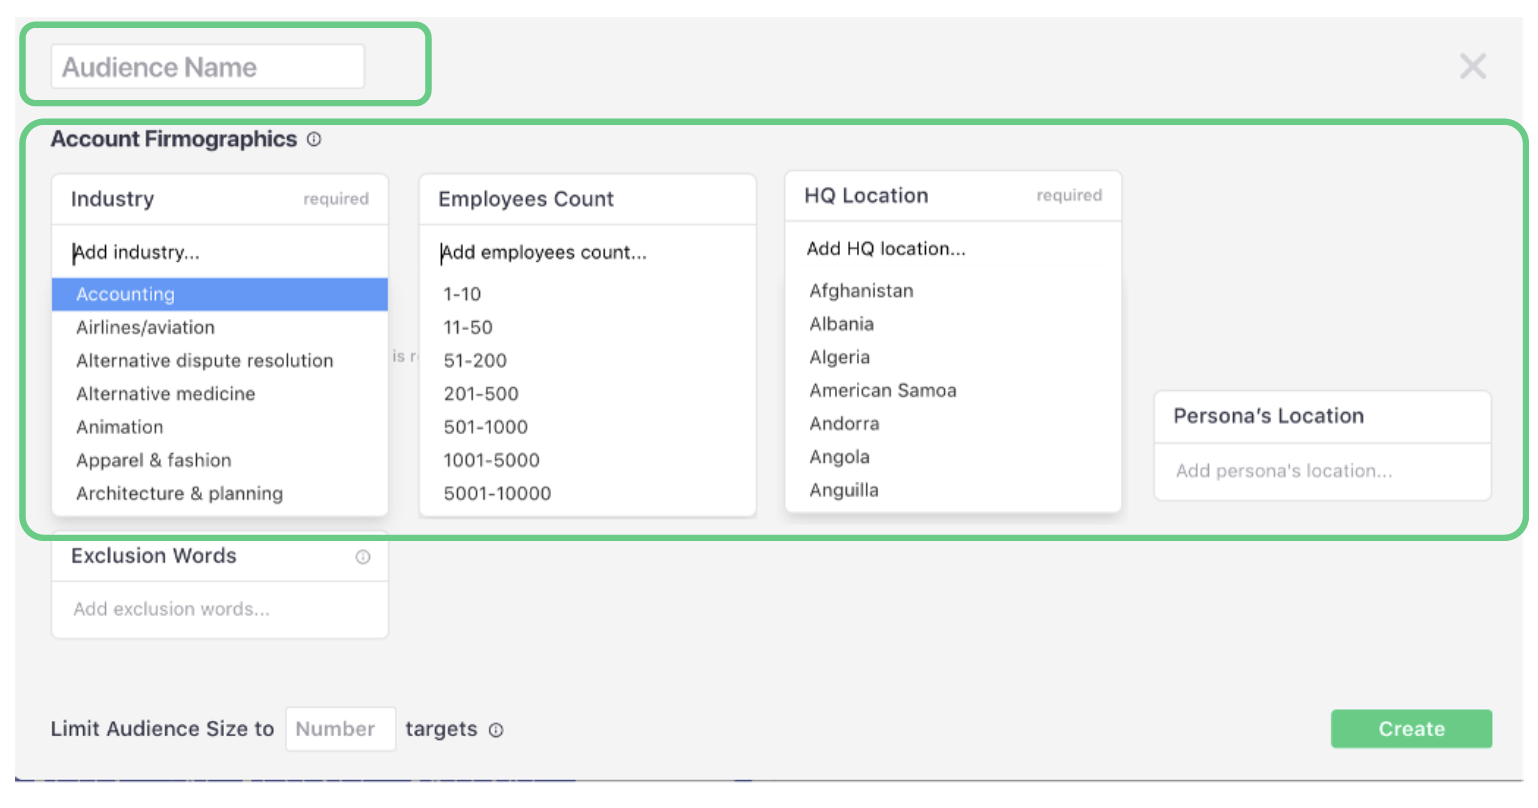Screen dimensions: 1538x808
Task: Click the Add HQ location field
Action: point(953,249)
